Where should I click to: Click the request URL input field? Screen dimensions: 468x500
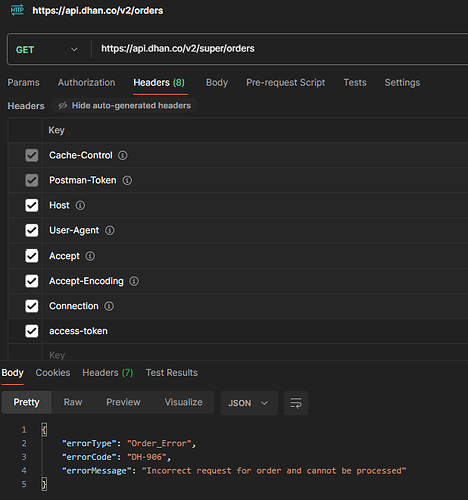point(280,49)
